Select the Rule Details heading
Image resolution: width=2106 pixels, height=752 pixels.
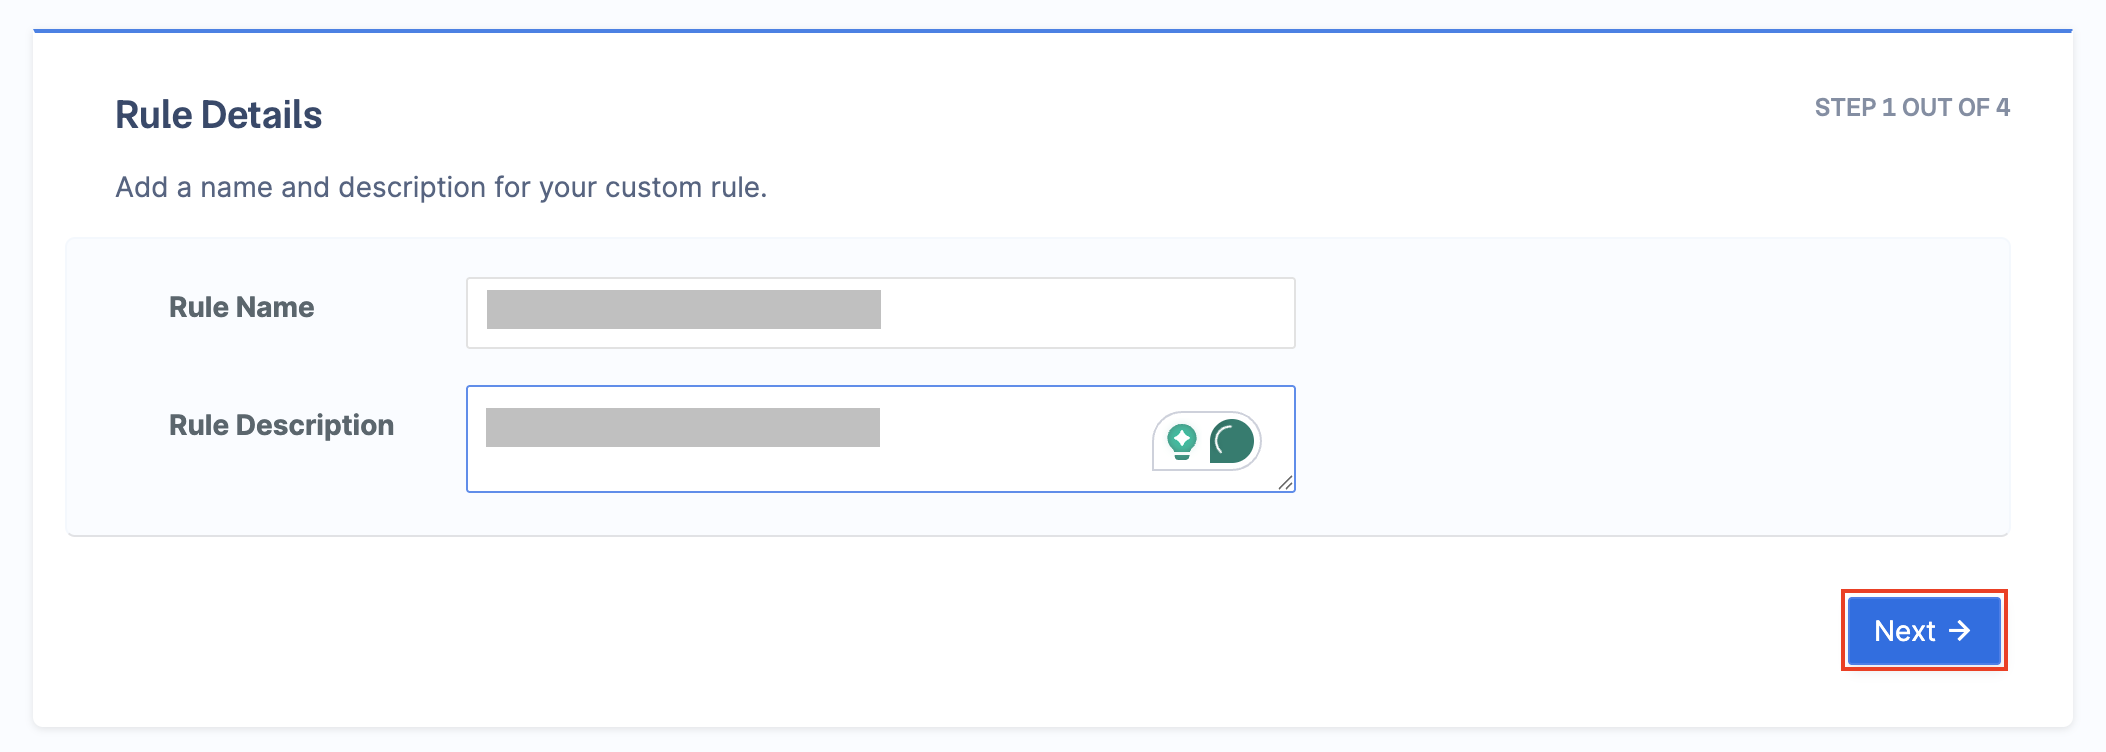218,115
